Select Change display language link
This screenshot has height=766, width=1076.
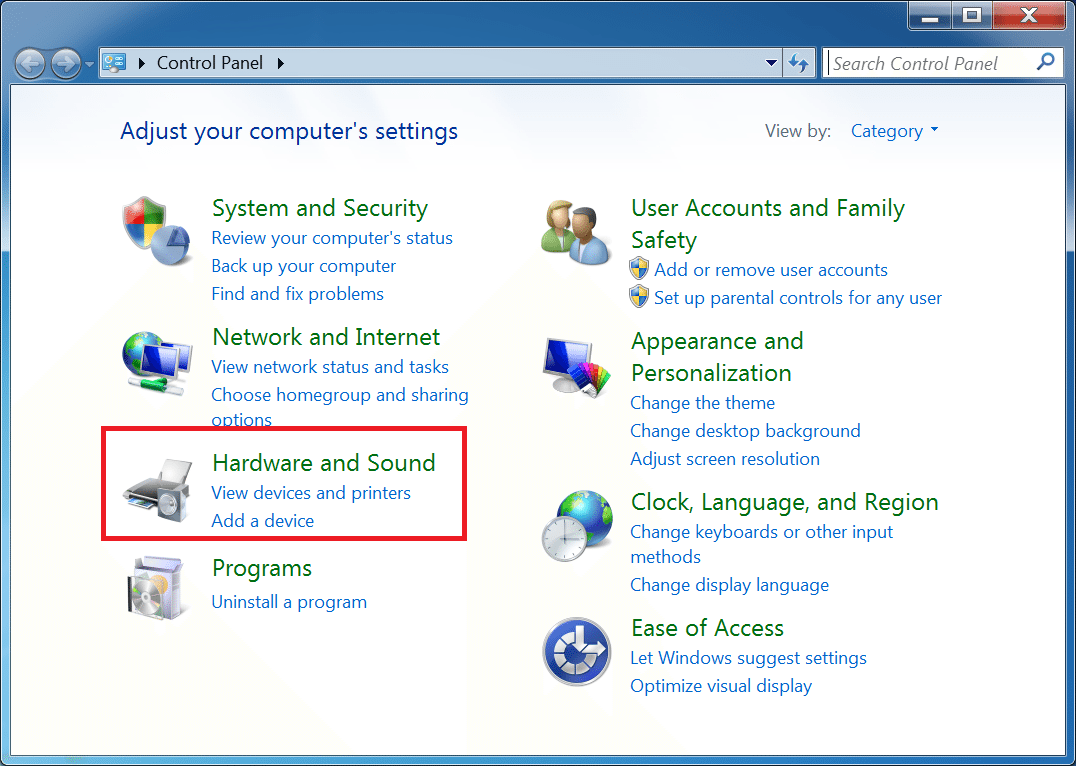pos(729,585)
